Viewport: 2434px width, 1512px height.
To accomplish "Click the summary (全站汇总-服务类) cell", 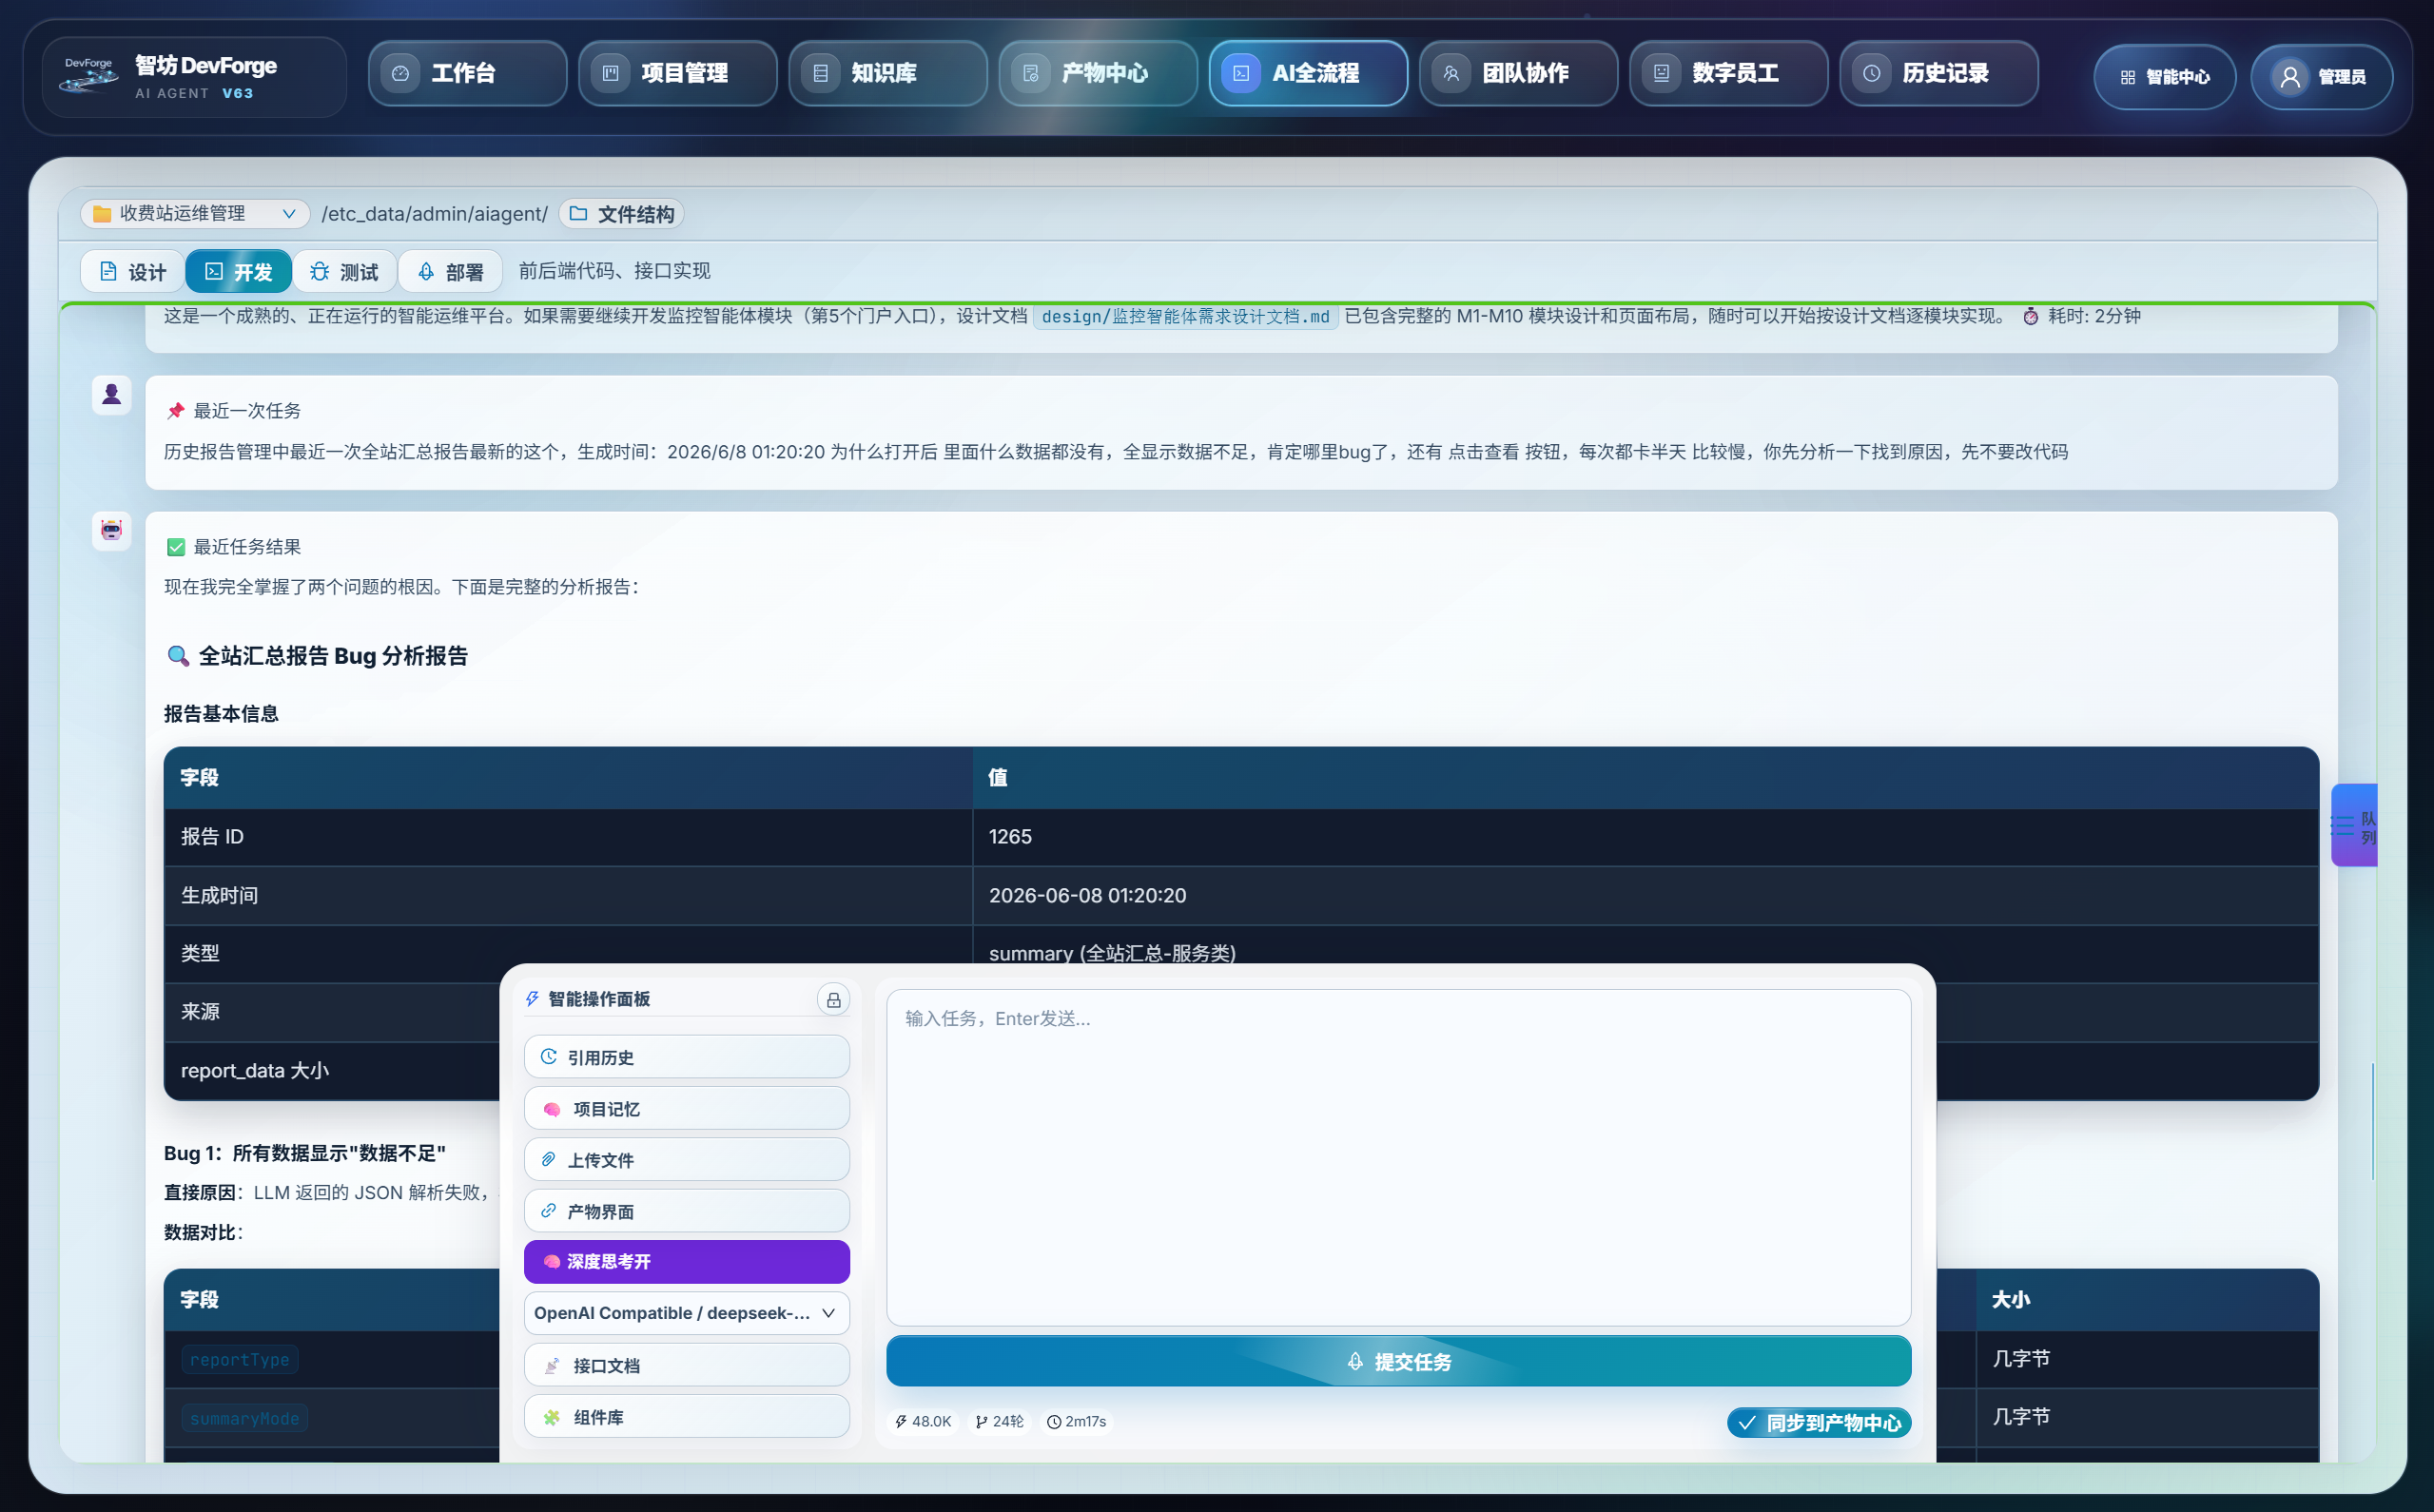I will [x=1645, y=952].
